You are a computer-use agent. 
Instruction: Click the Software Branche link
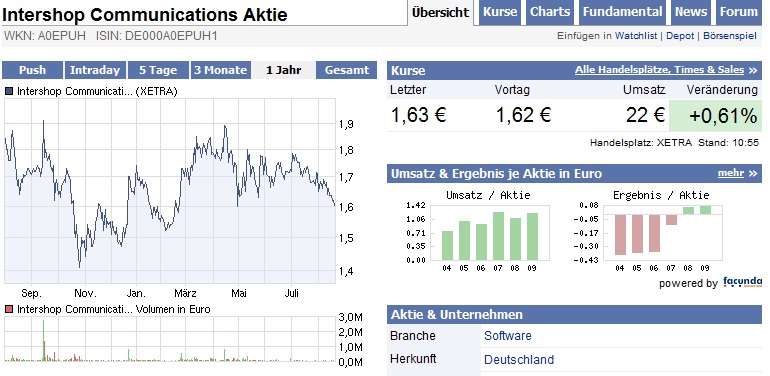(x=508, y=336)
